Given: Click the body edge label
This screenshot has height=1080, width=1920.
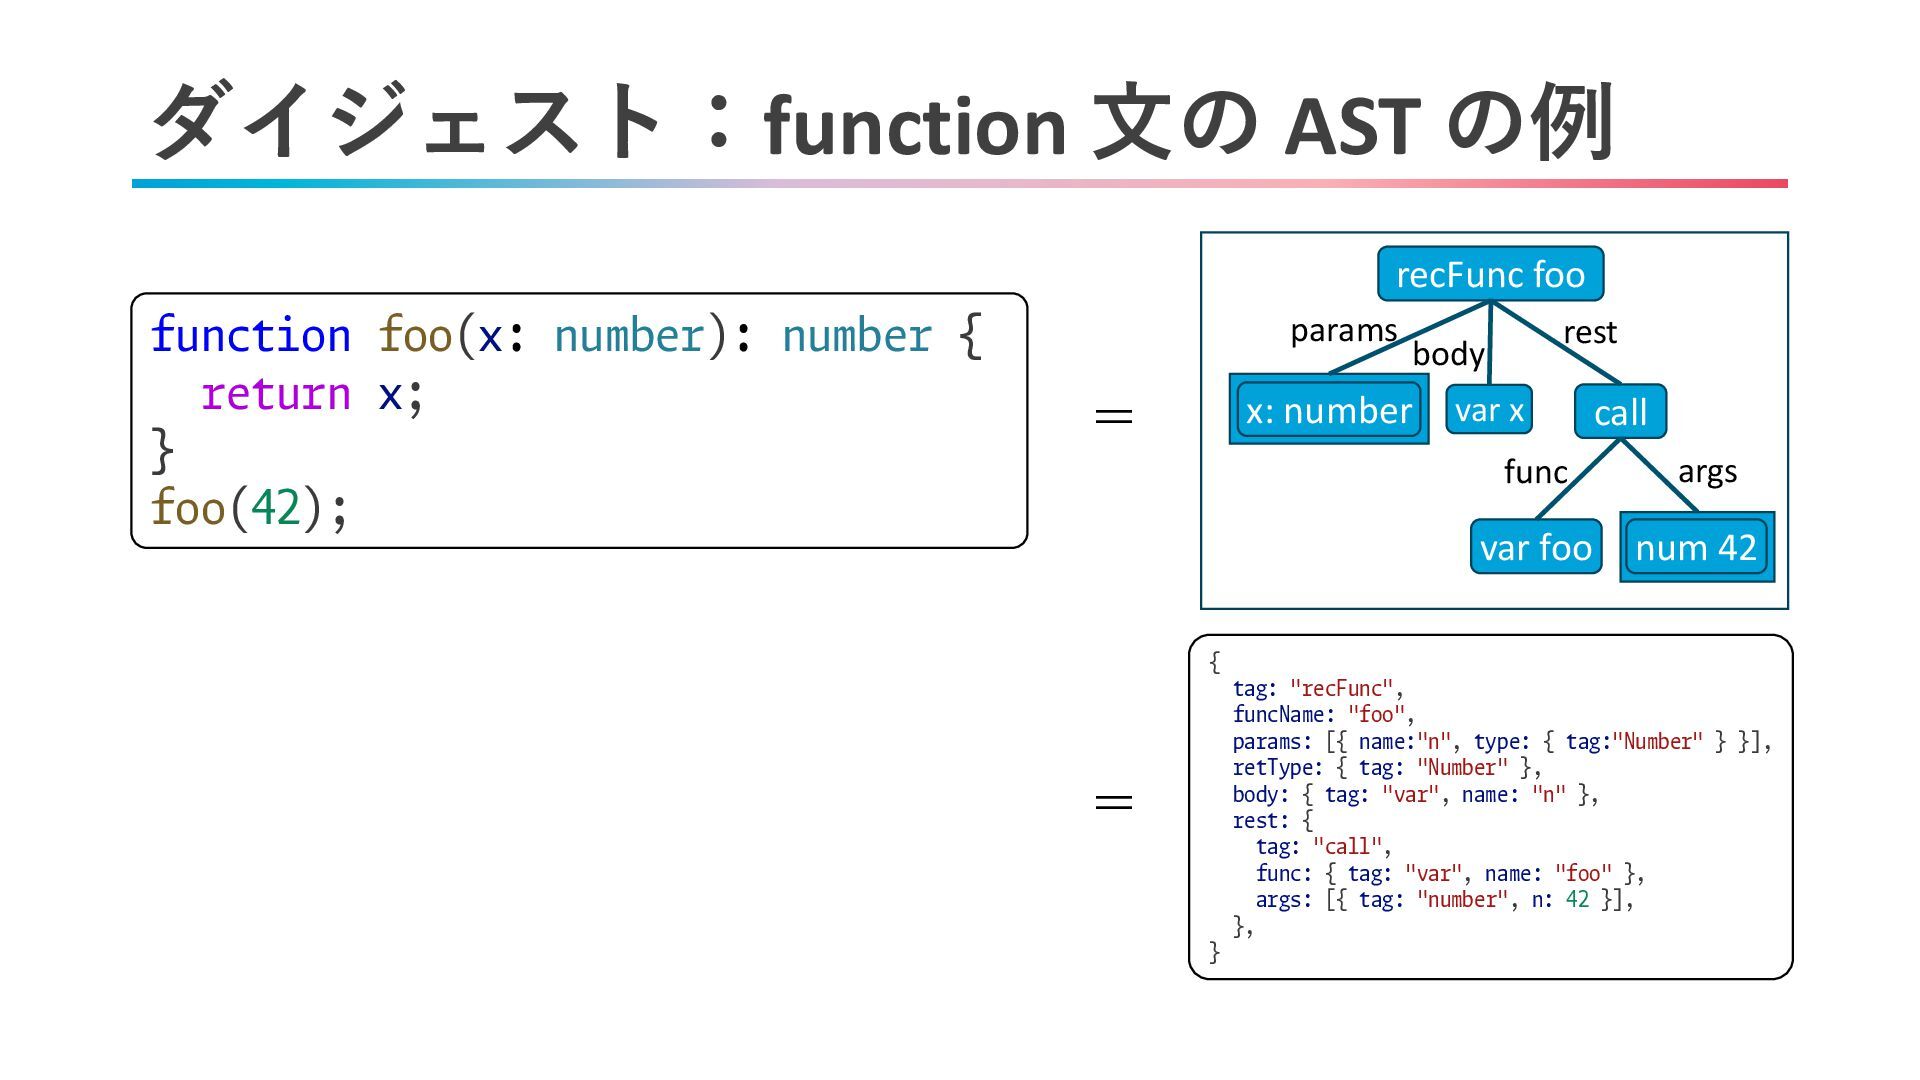Looking at the screenshot, I should [1448, 354].
